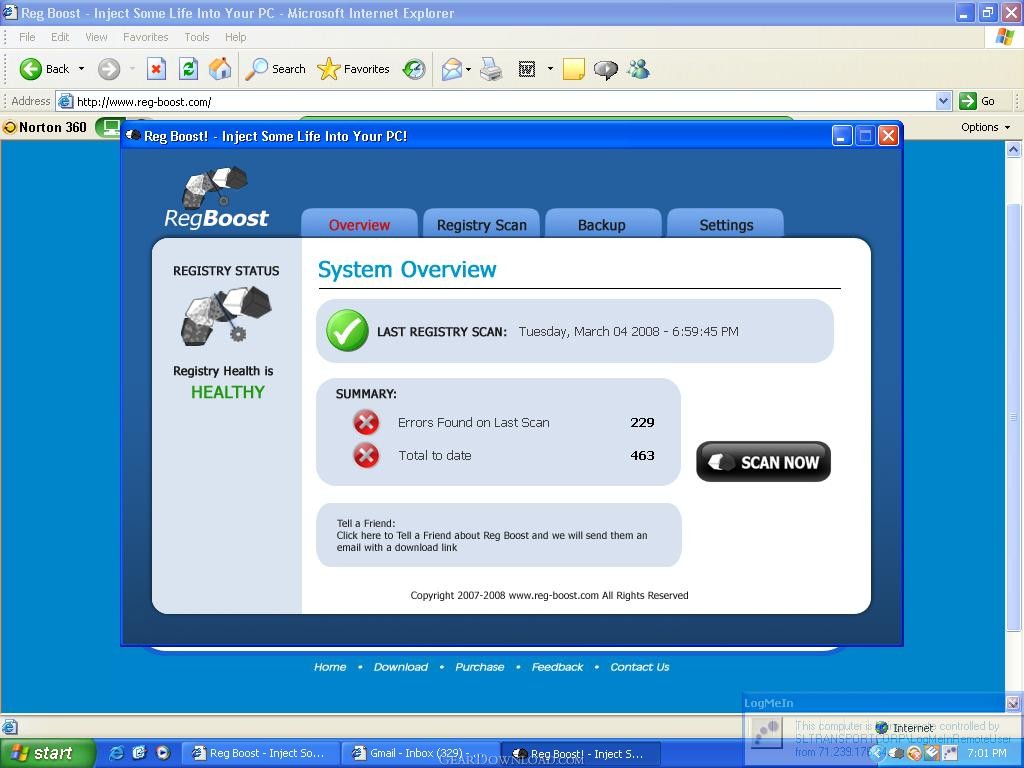The width and height of the screenshot is (1024, 768).
Task: Open the Edit menu
Action: [x=60, y=37]
